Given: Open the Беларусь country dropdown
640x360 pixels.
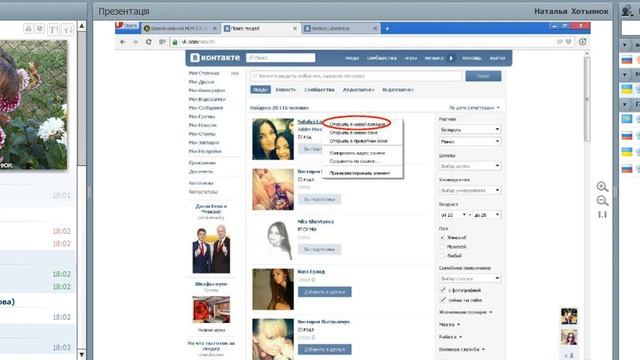Looking at the screenshot, I should coord(470,129).
